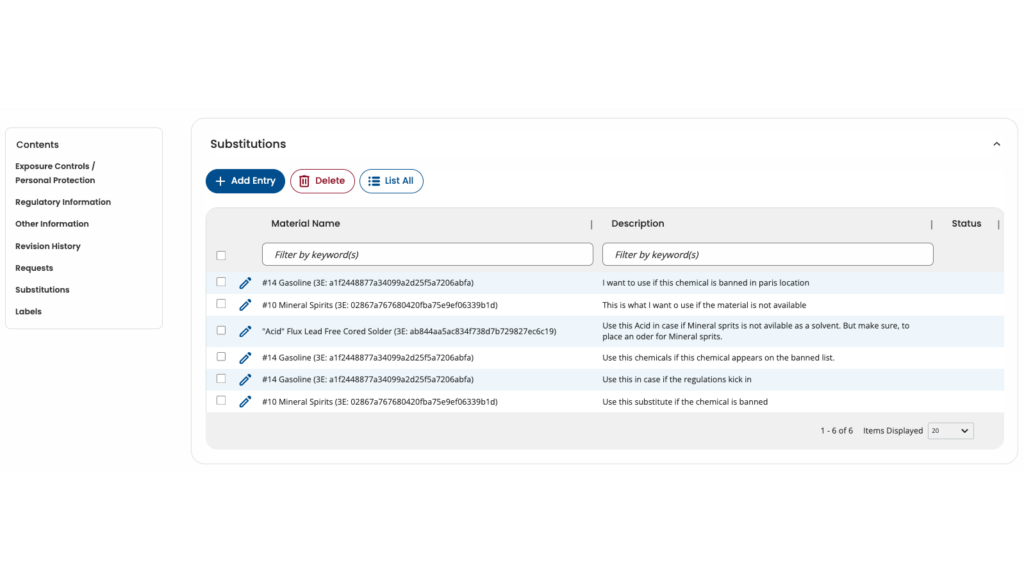Click 'Use this chemicals if this chemical appears on the banned list'

pyautogui.click(x=718, y=358)
